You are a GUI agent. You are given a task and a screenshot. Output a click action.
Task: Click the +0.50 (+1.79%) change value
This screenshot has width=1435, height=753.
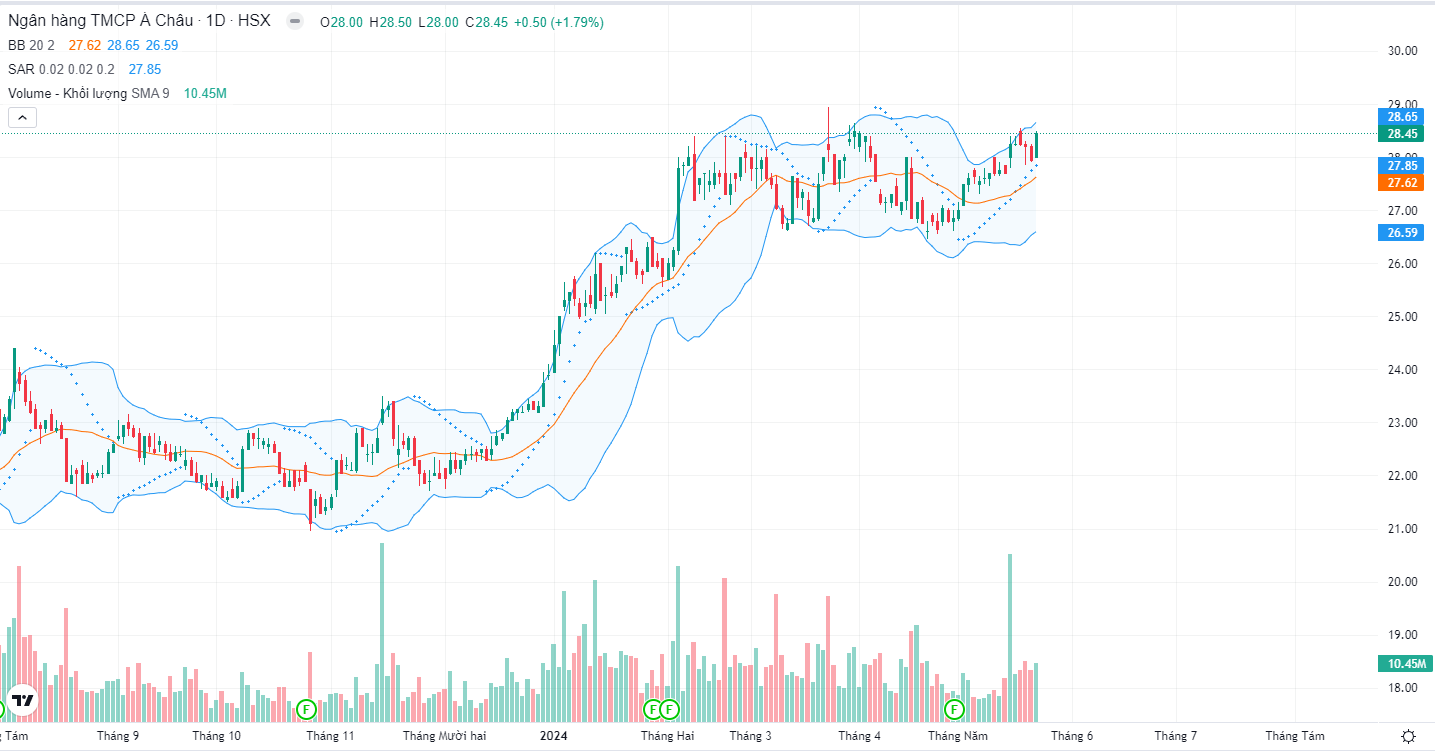(558, 22)
